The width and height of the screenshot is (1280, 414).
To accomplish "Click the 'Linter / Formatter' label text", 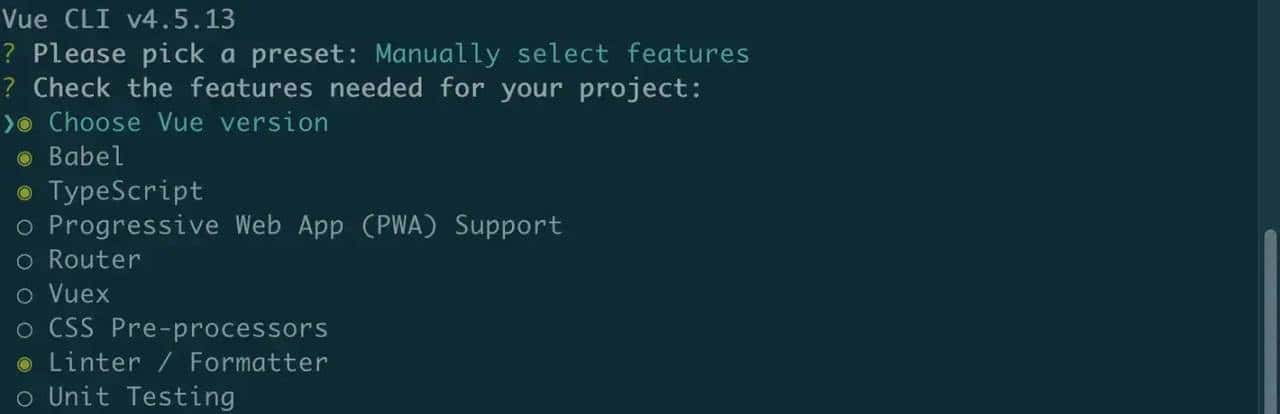I will 188,362.
